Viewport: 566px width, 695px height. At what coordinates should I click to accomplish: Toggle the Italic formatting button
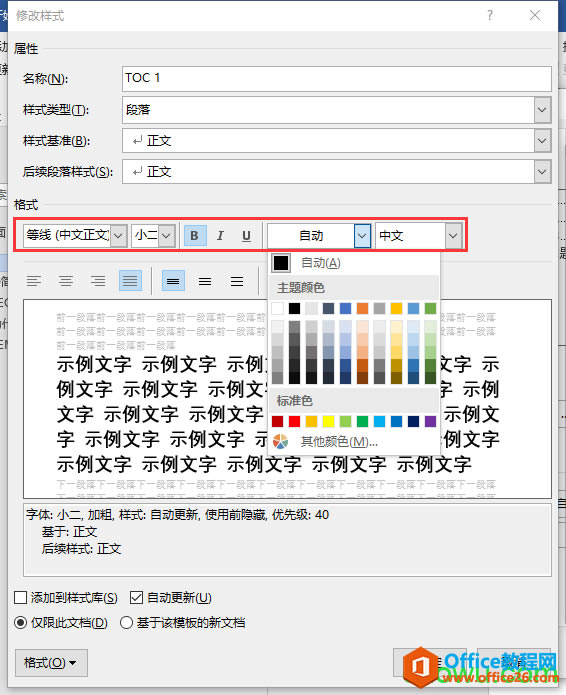pyautogui.click(x=220, y=235)
